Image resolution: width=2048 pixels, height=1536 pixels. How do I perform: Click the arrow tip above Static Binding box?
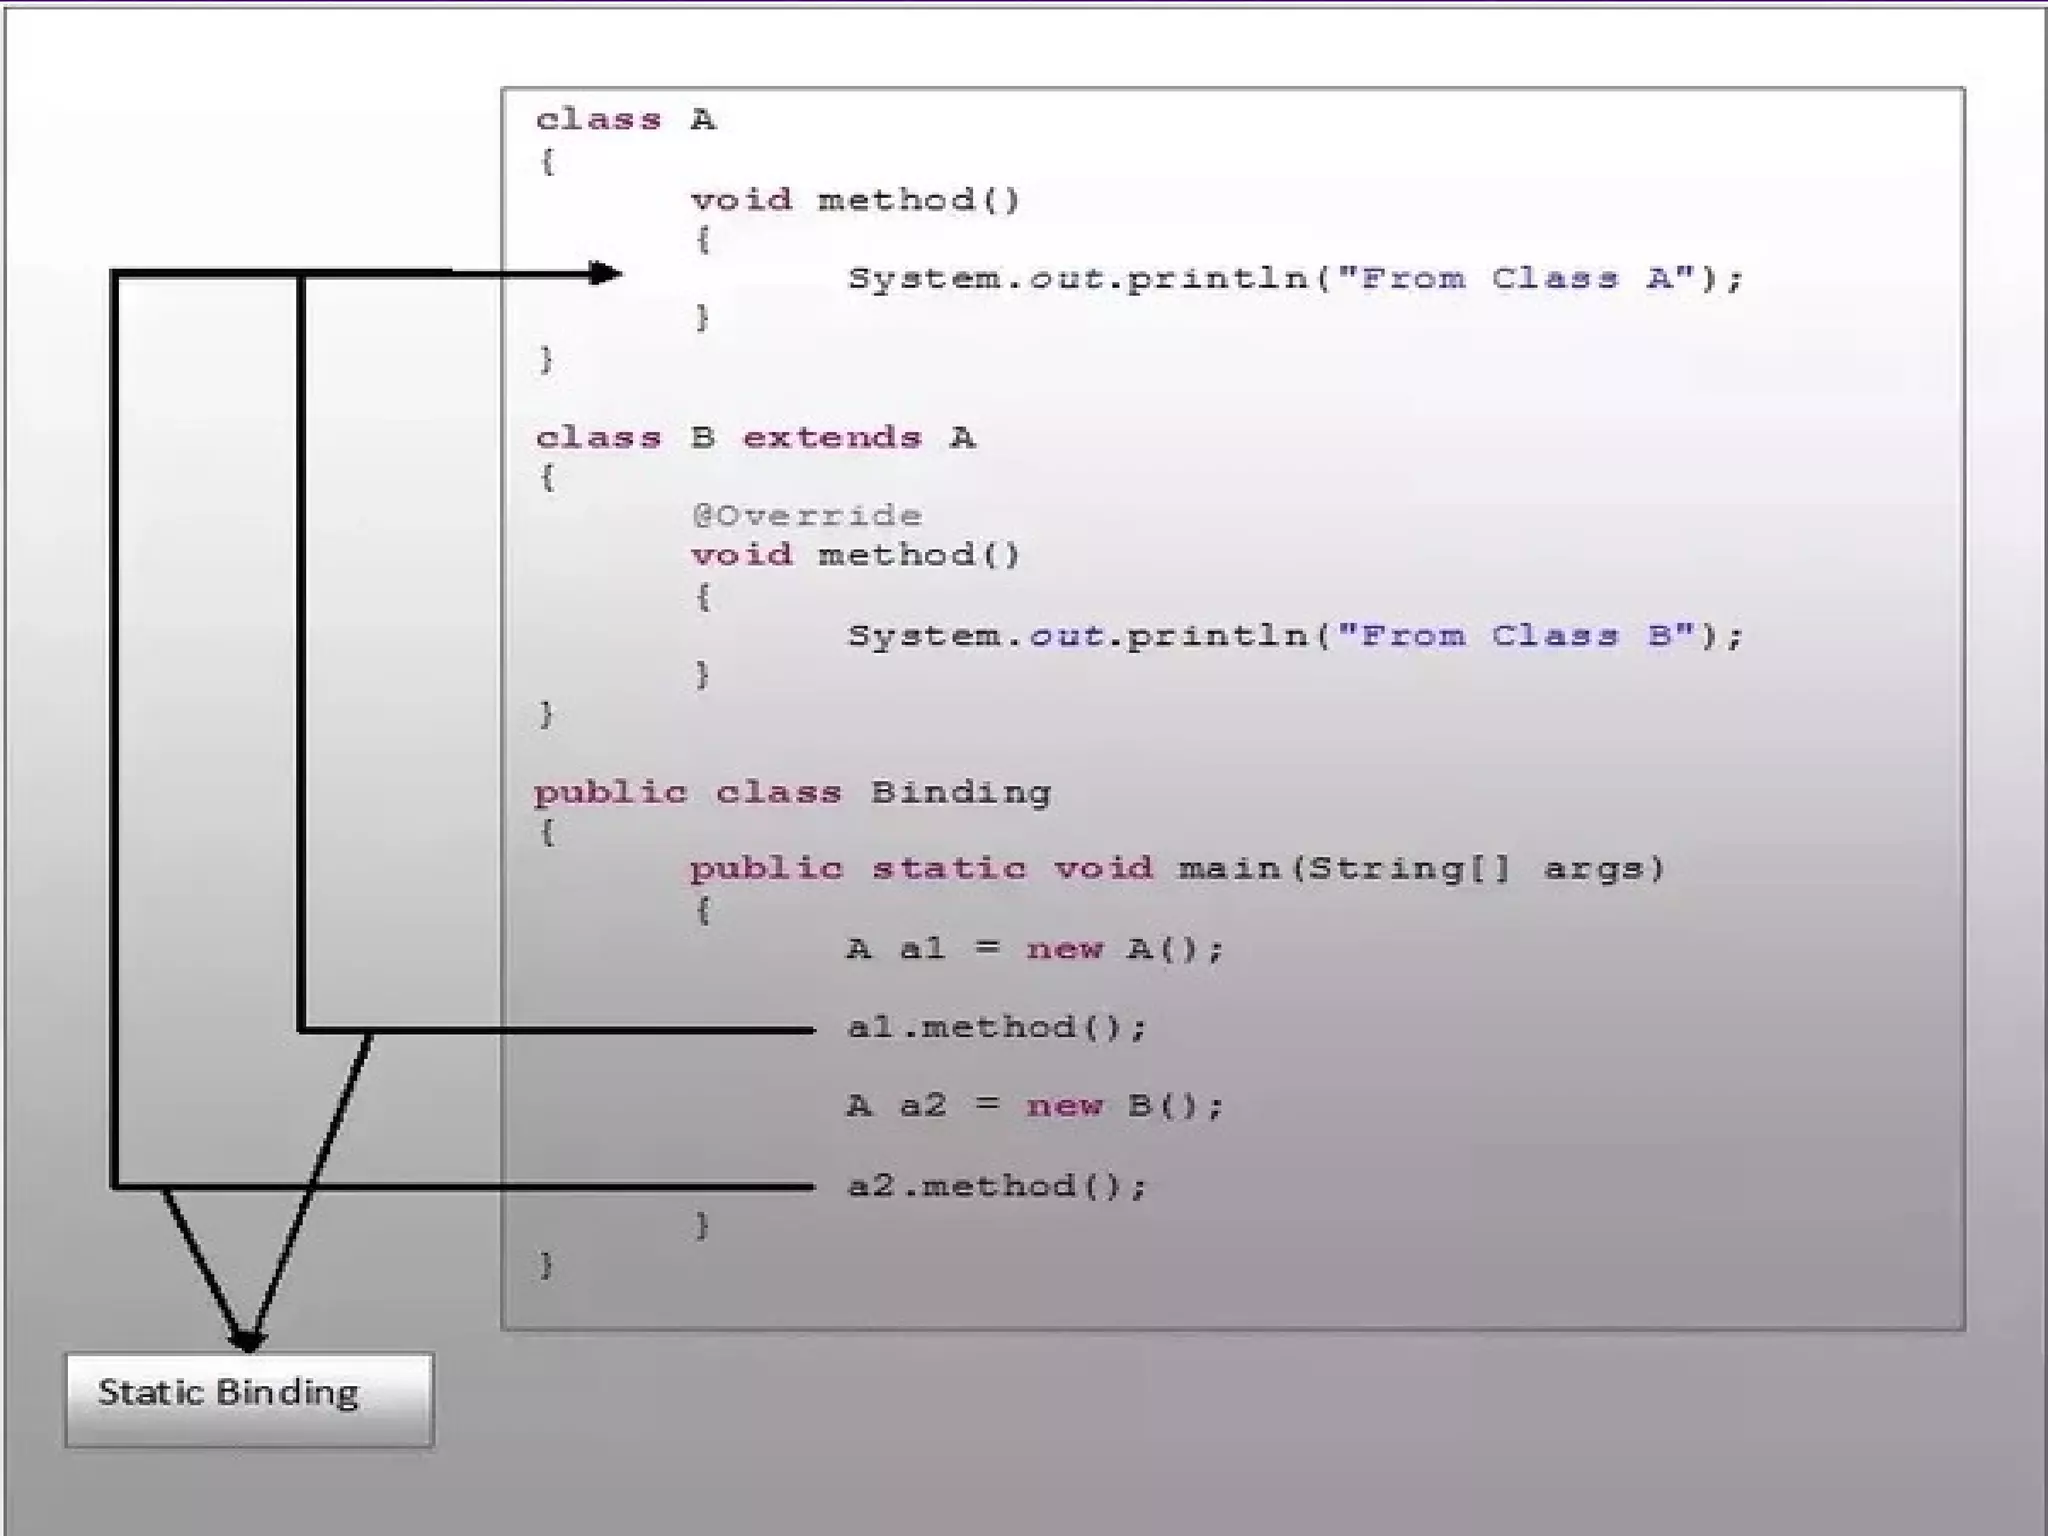(x=247, y=1340)
